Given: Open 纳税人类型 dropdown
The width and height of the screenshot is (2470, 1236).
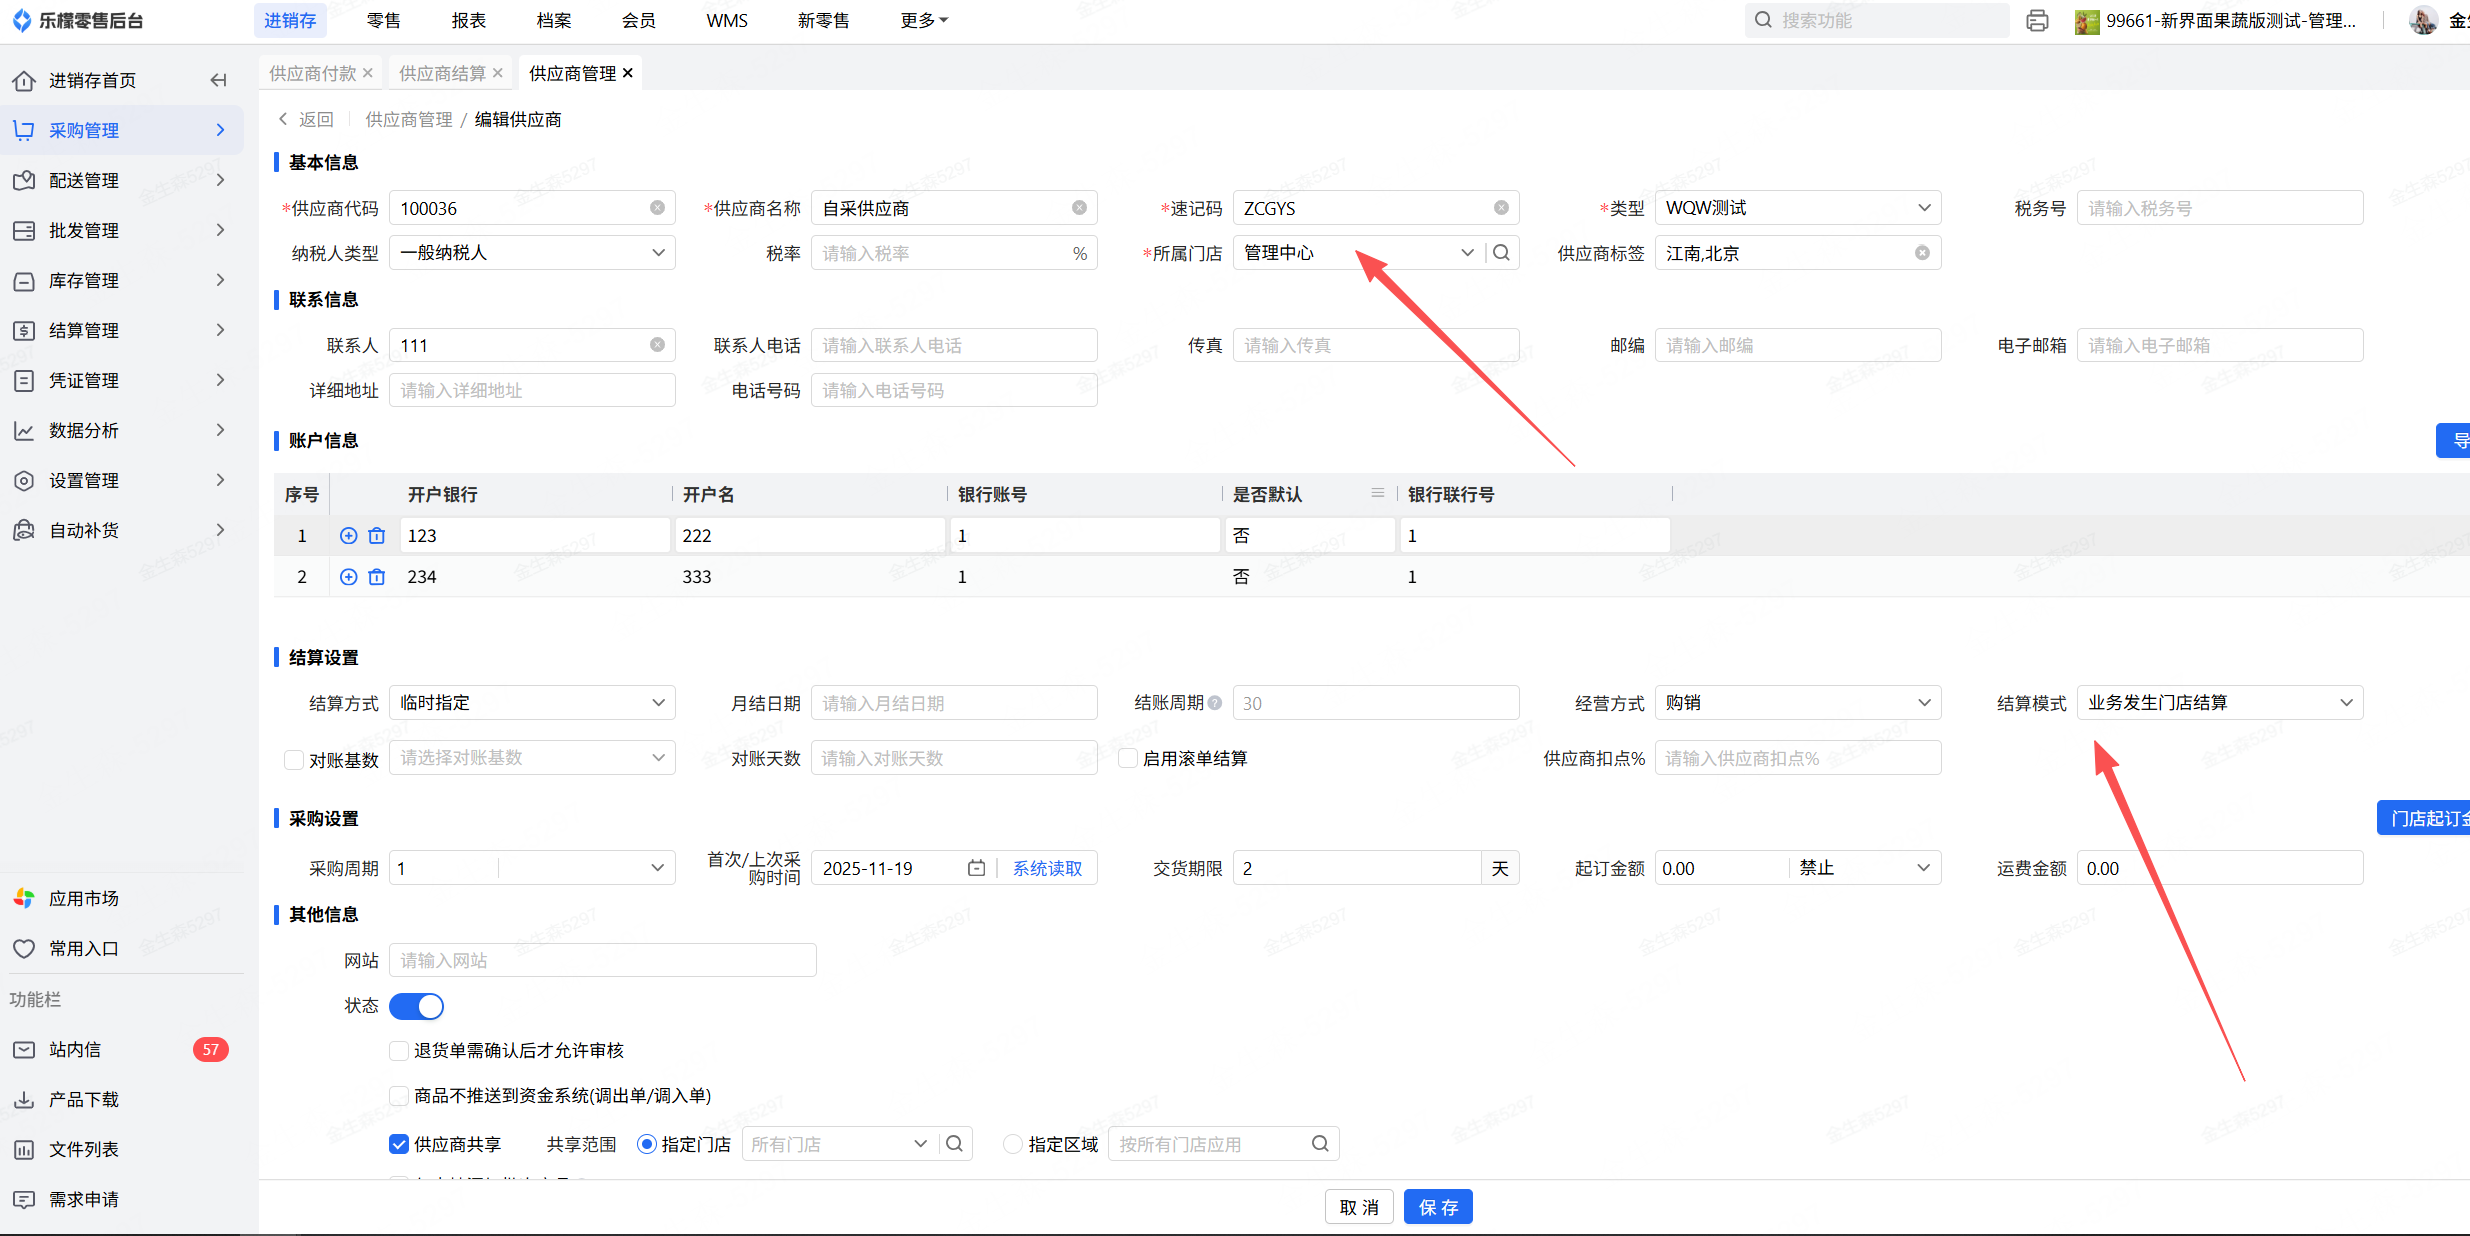Looking at the screenshot, I should [532, 253].
